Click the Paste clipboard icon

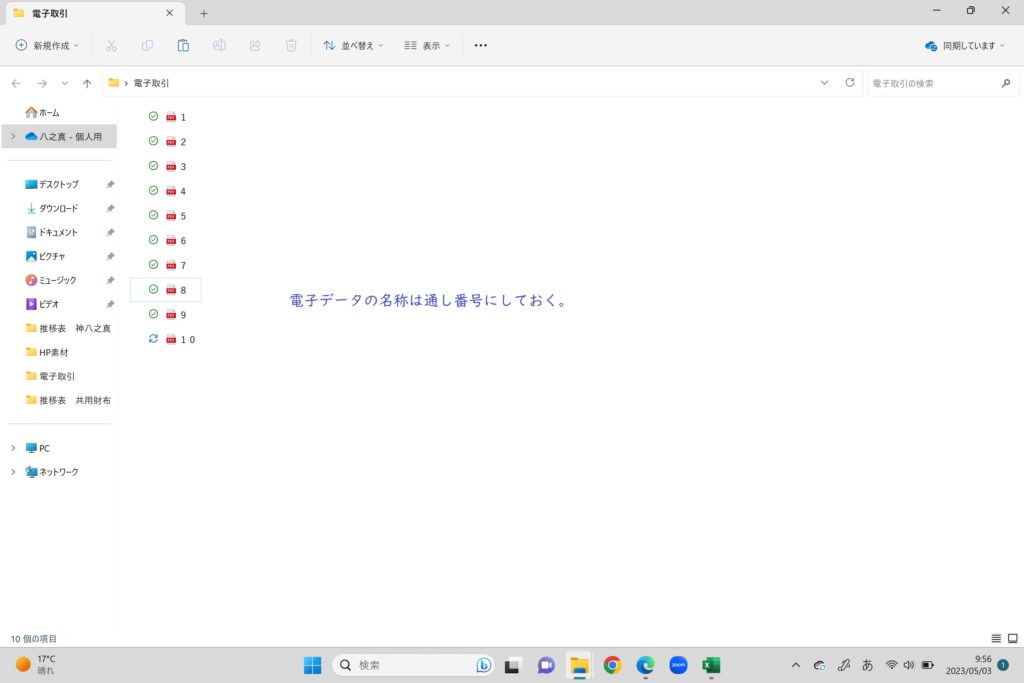(183, 45)
